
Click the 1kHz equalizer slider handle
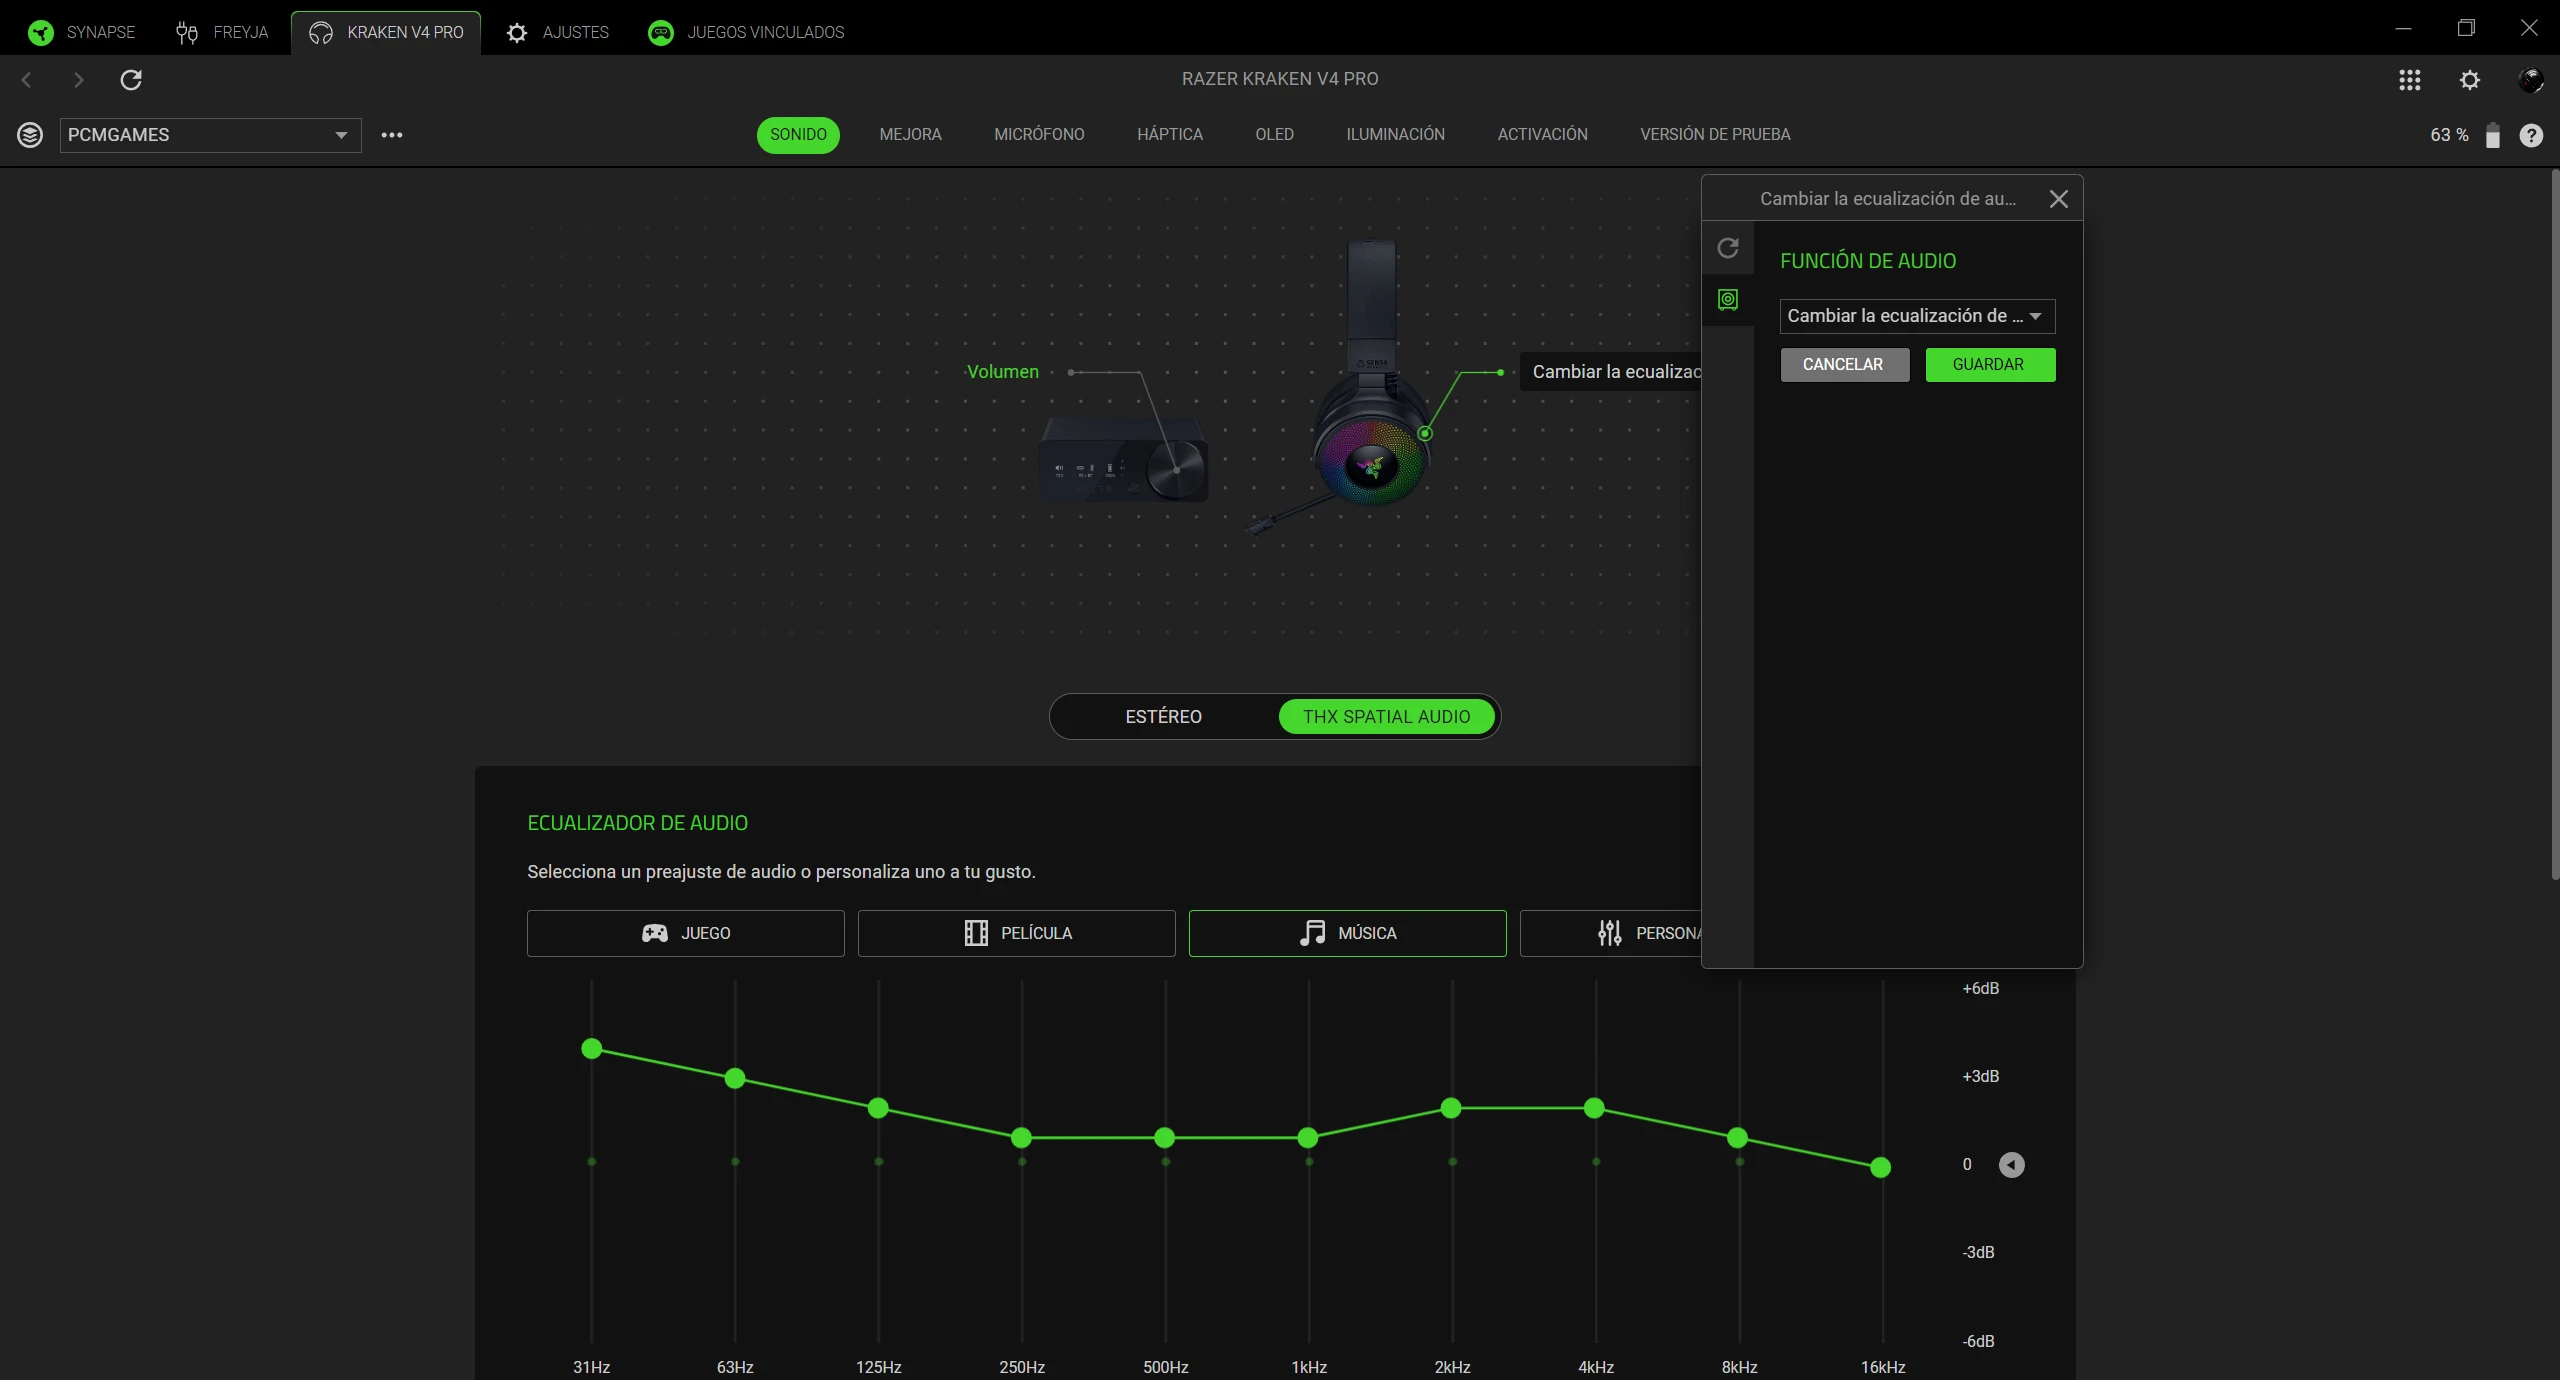pos(1308,1138)
